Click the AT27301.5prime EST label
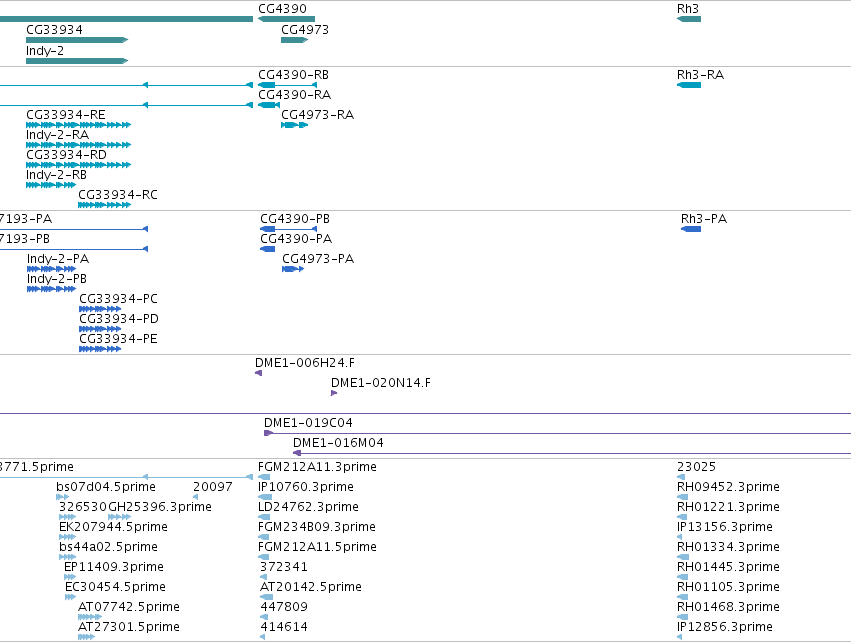The height and width of the screenshot is (642, 851). (129, 627)
